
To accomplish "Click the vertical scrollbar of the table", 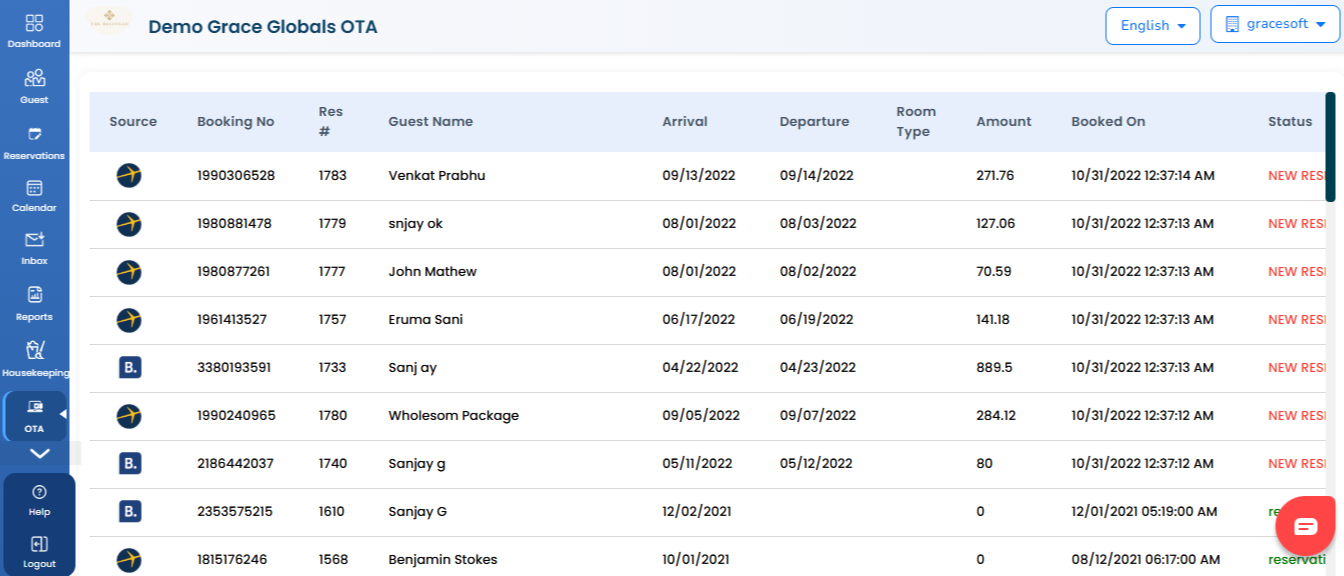I will (x=1330, y=147).
